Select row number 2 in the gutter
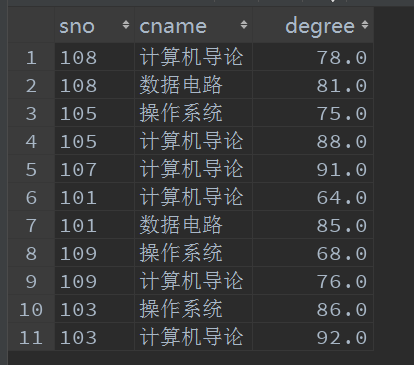Viewport: 414px width, 365px height. [x=31, y=86]
